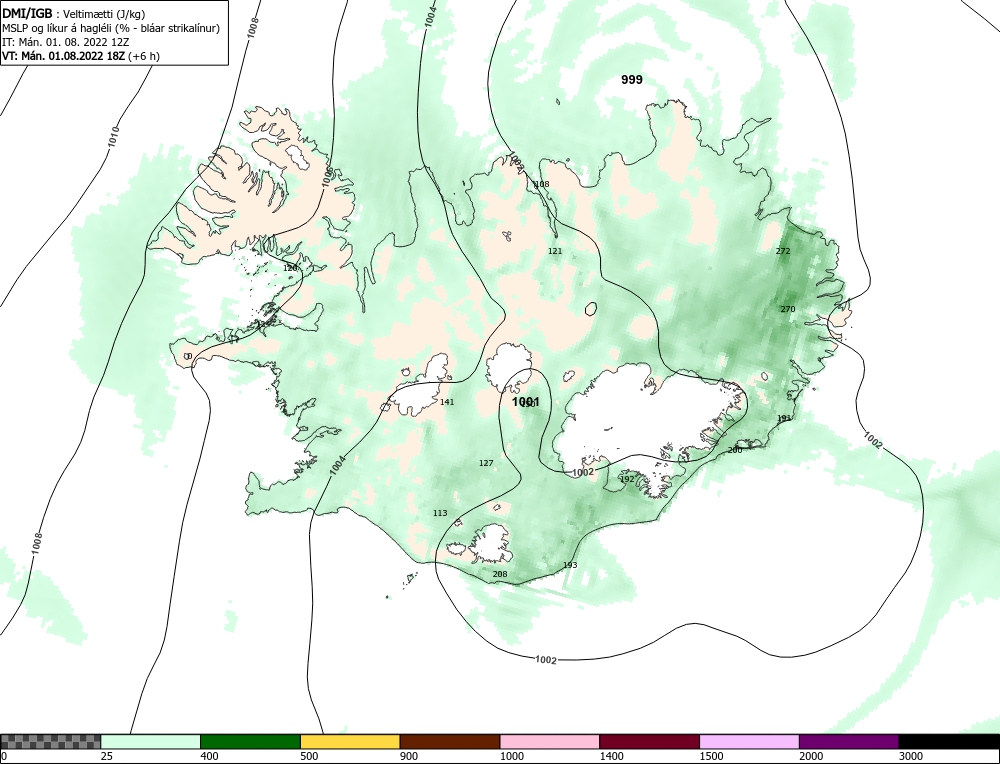
Task: Click the '108' value near the north coast
Action: point(541,184)
